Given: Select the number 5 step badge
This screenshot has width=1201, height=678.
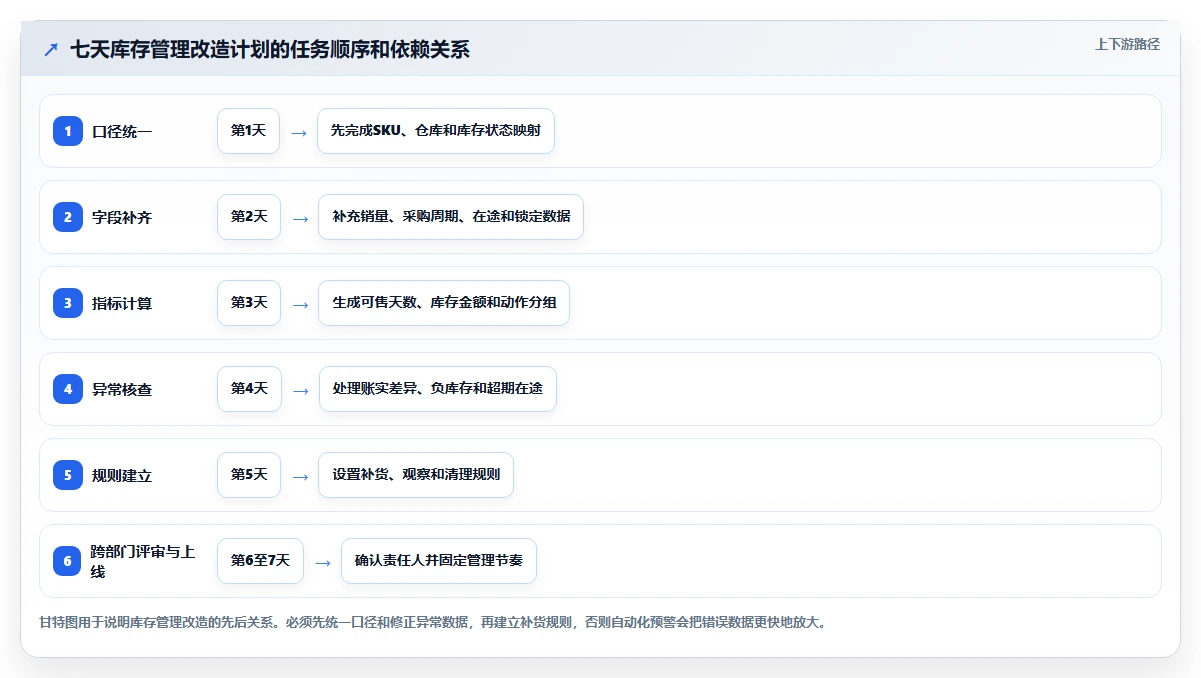Looking at the screenshot, I should (x=68, y=475).
